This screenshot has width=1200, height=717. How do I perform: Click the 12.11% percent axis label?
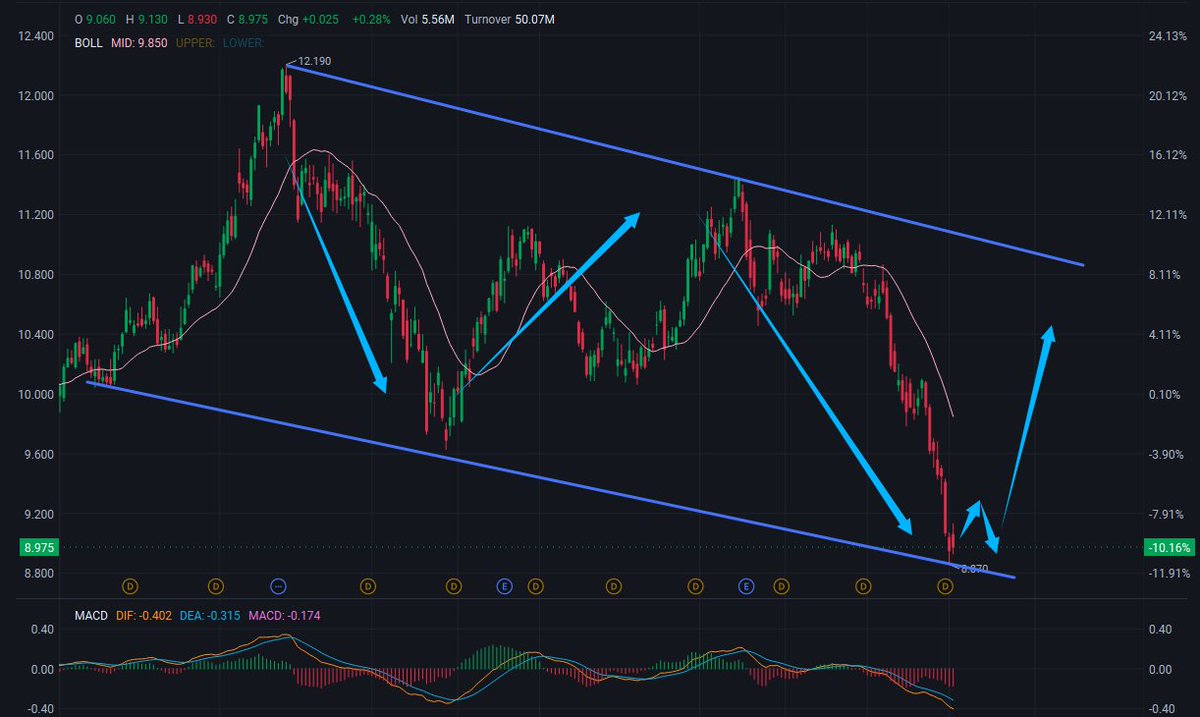coord(1167,215)
